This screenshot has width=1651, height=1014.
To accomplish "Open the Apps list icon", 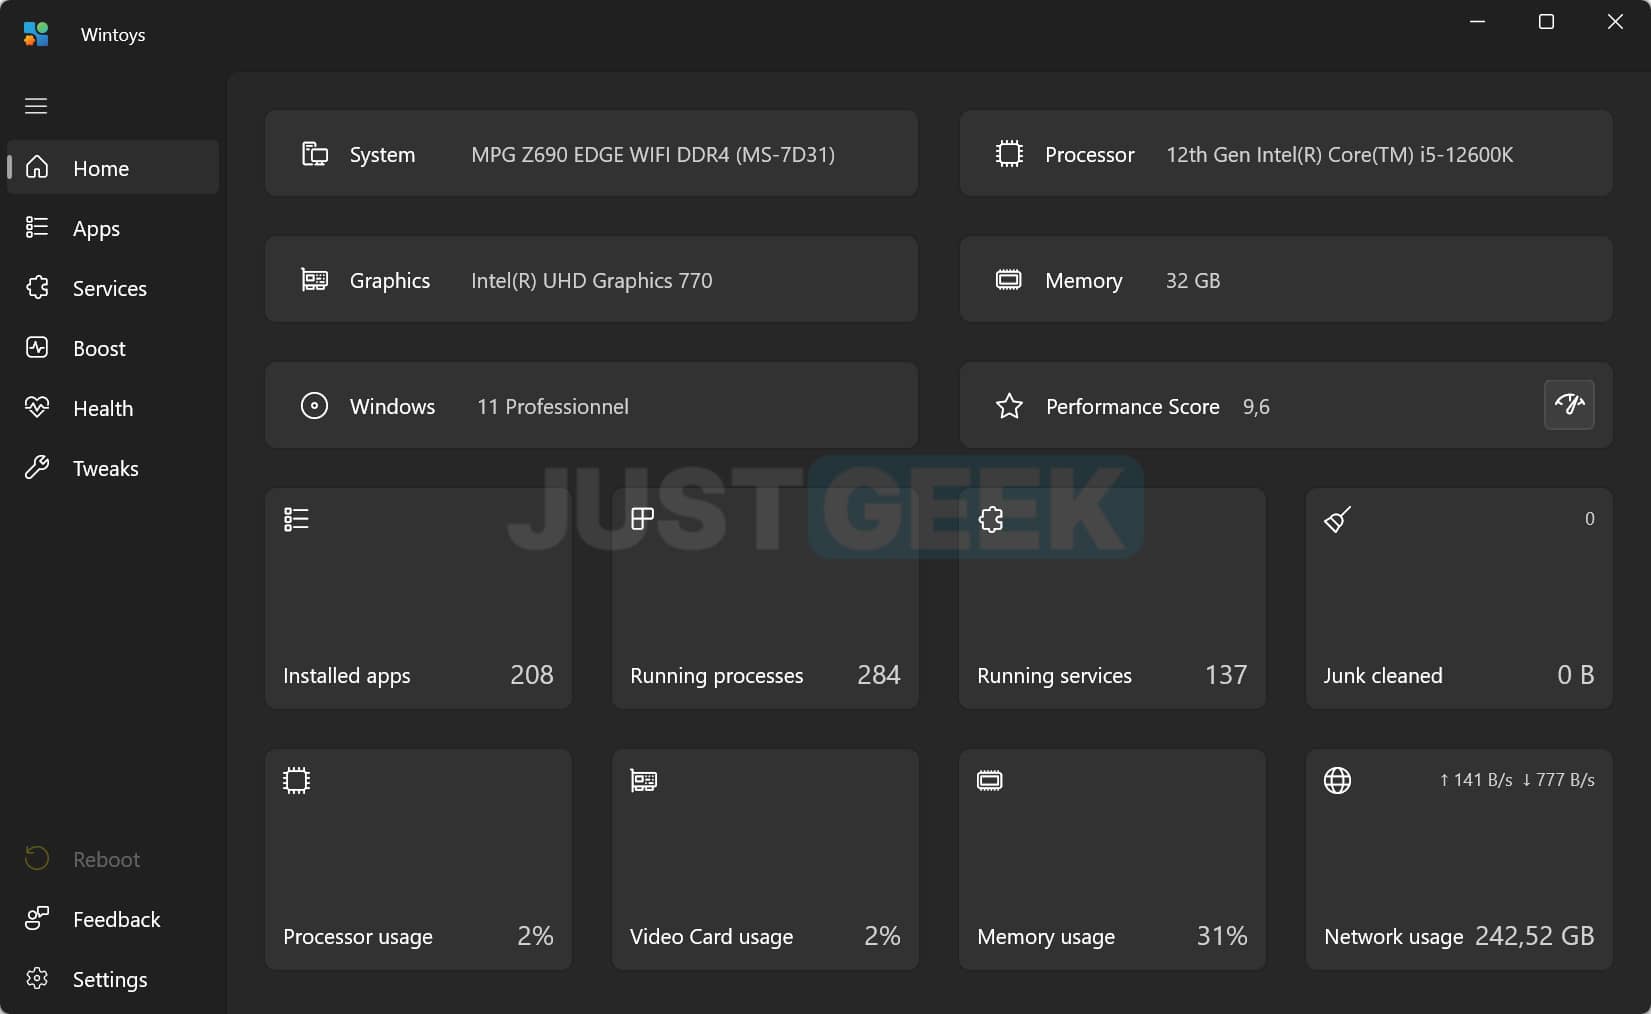I will click(37, 227).
